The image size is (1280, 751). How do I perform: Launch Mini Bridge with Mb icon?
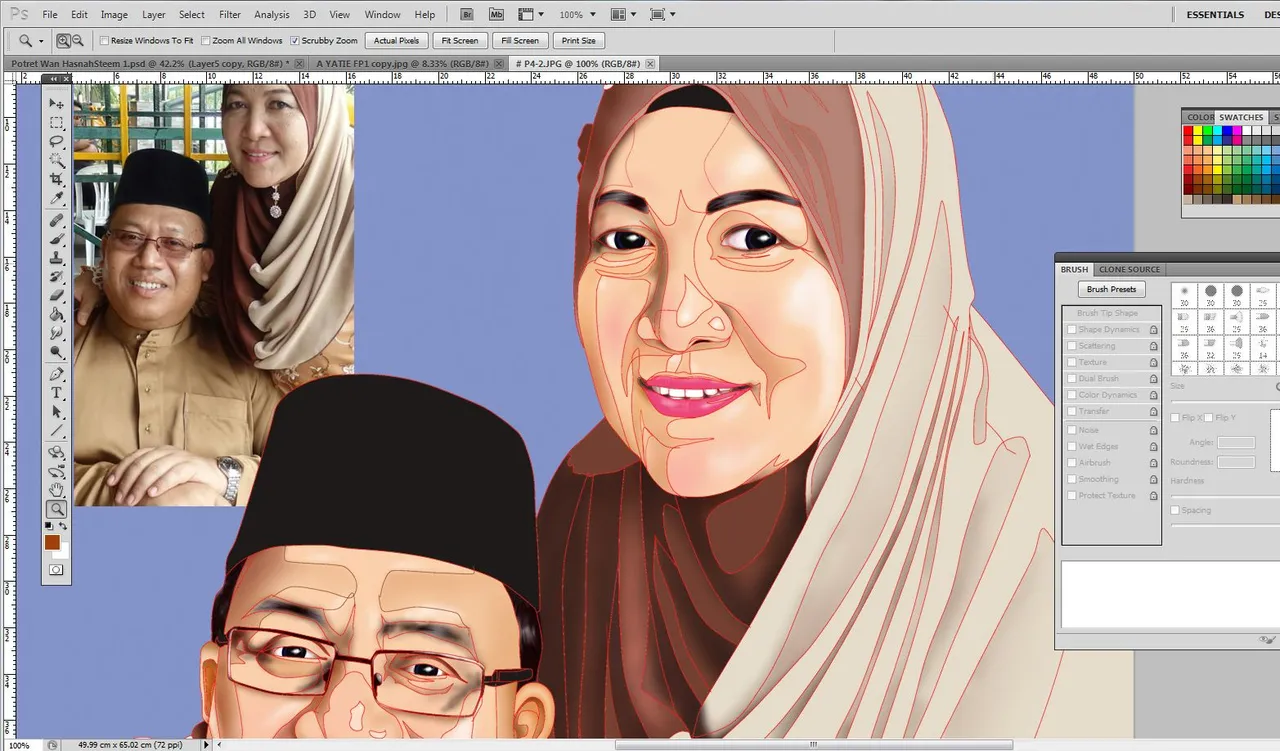point(497,15)
